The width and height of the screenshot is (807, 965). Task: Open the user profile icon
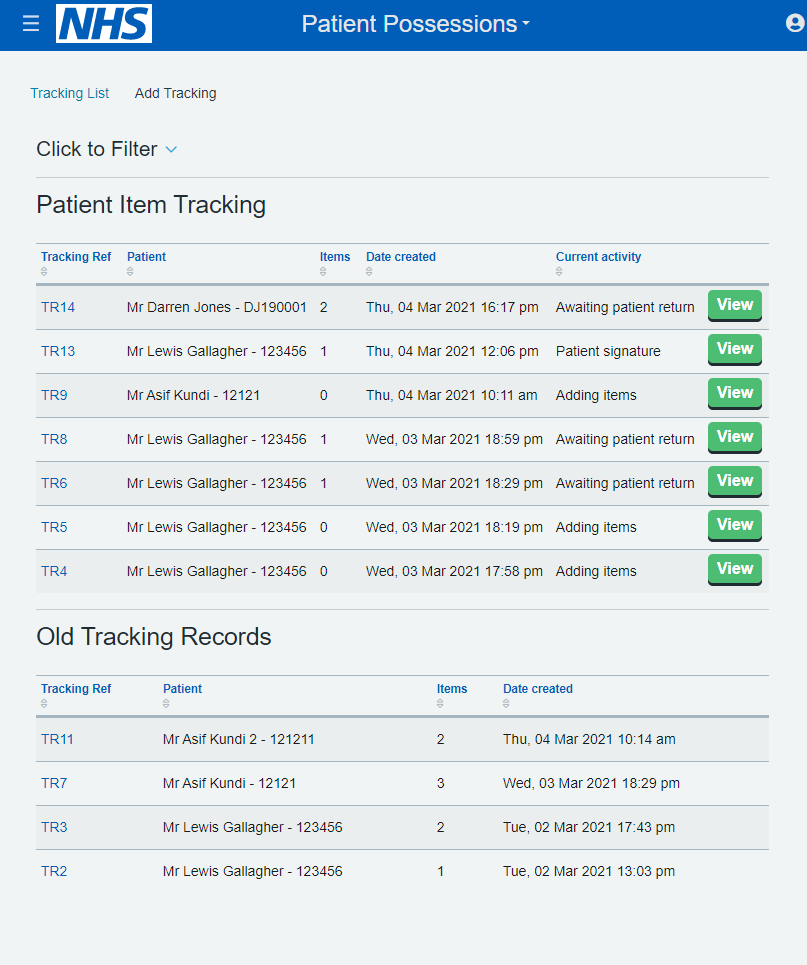pyautogui.click(x=795, y=24)
